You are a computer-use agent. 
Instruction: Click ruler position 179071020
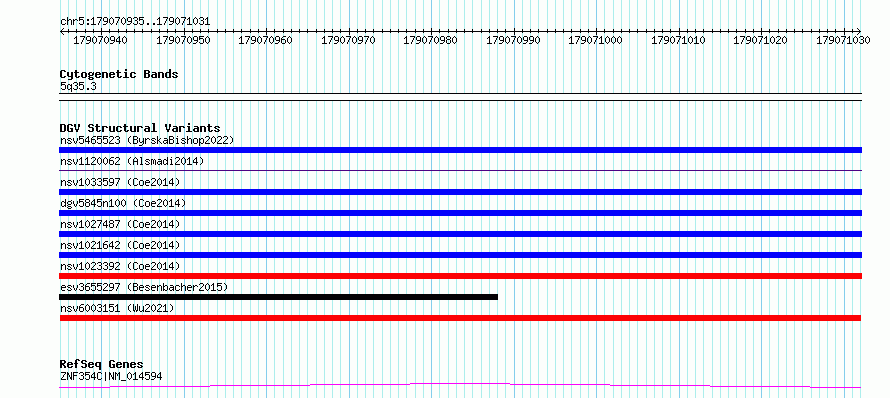point(761,40)
